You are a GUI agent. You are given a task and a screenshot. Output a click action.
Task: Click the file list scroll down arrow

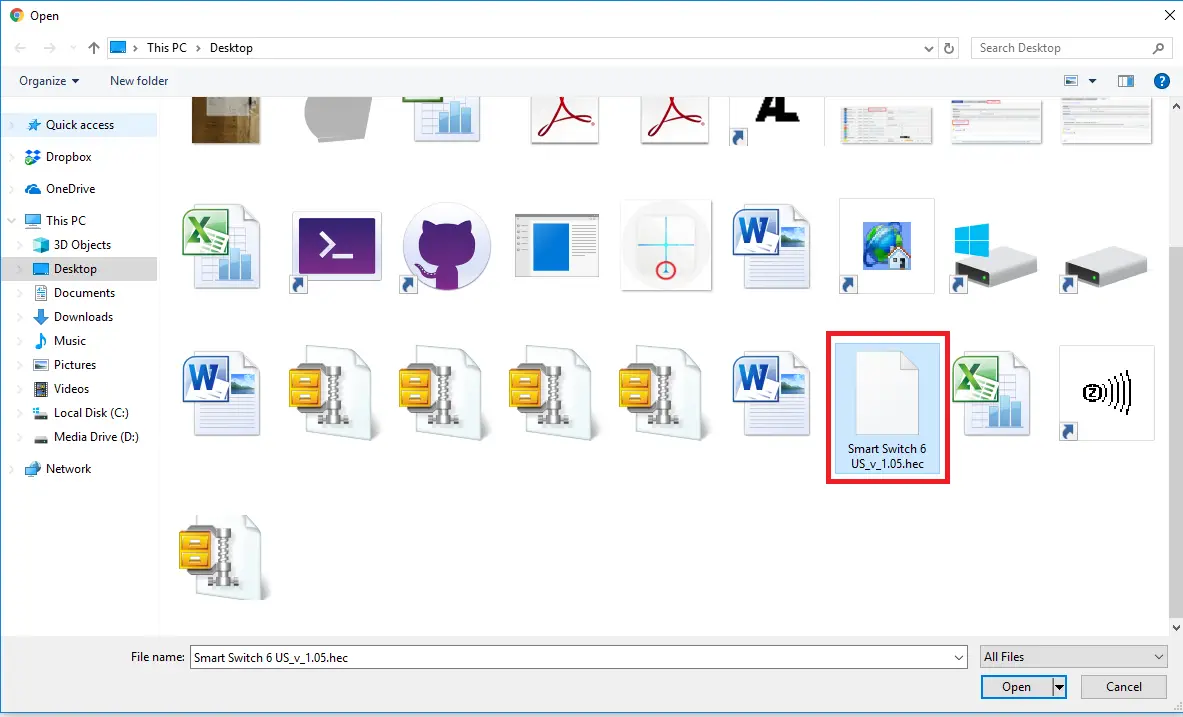pyautogui.click(x=1175, y=627)
